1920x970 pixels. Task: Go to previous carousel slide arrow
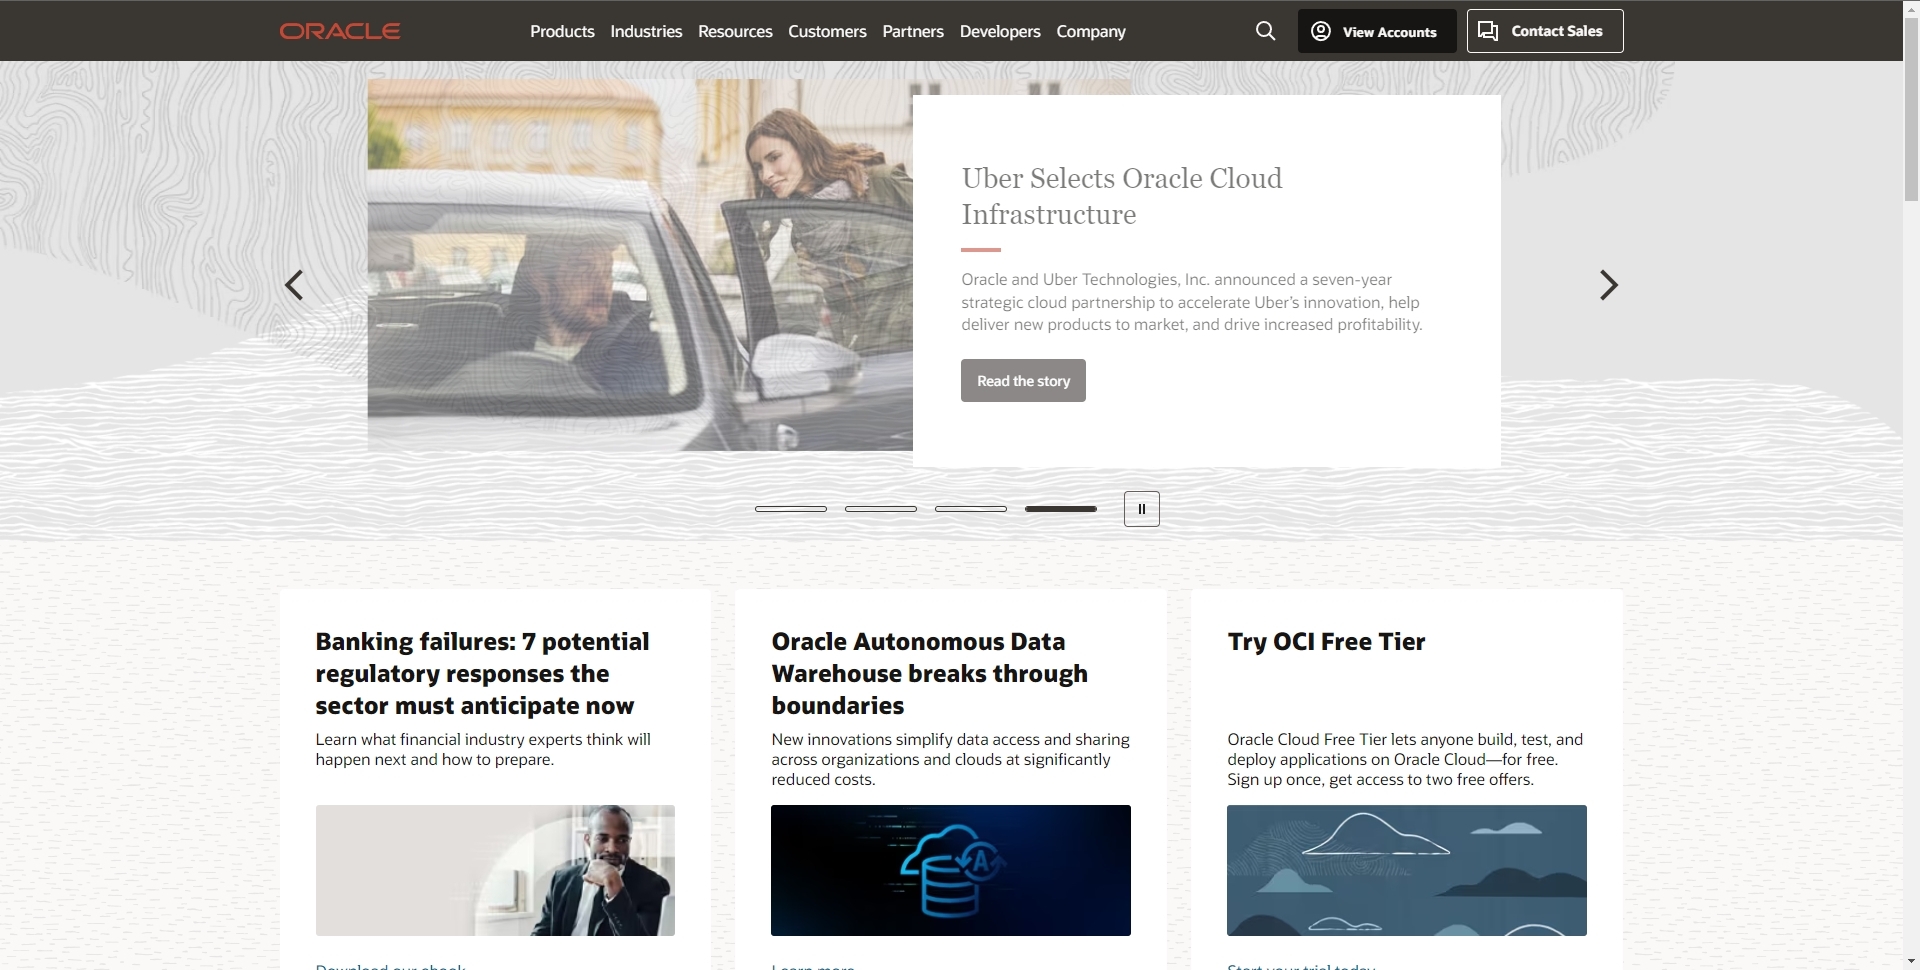pyautogui.click(x=294, y=285)
